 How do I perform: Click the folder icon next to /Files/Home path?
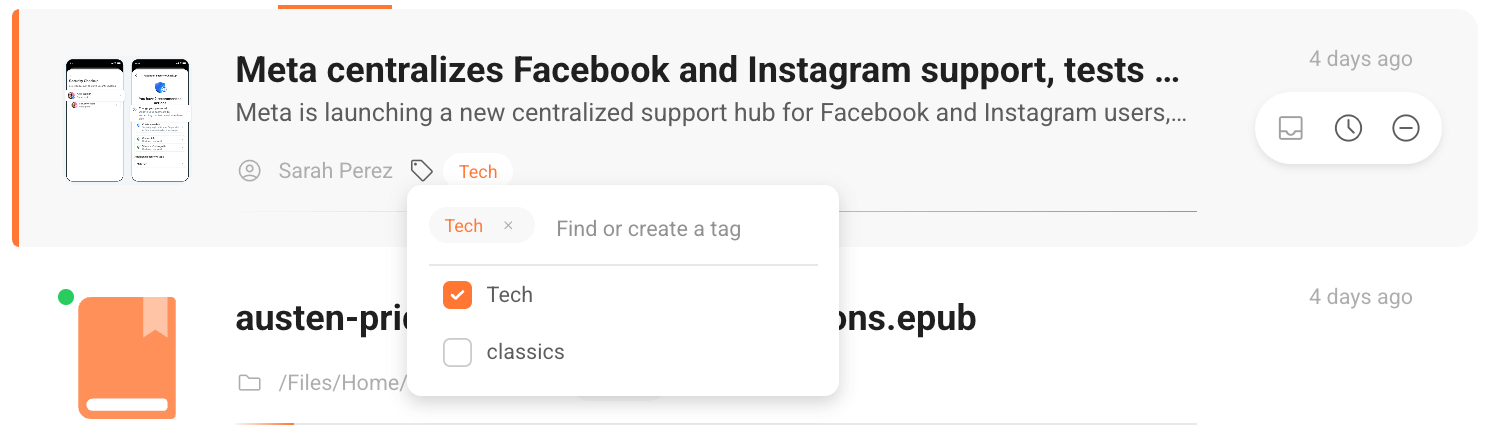click(x=249, y=382)
